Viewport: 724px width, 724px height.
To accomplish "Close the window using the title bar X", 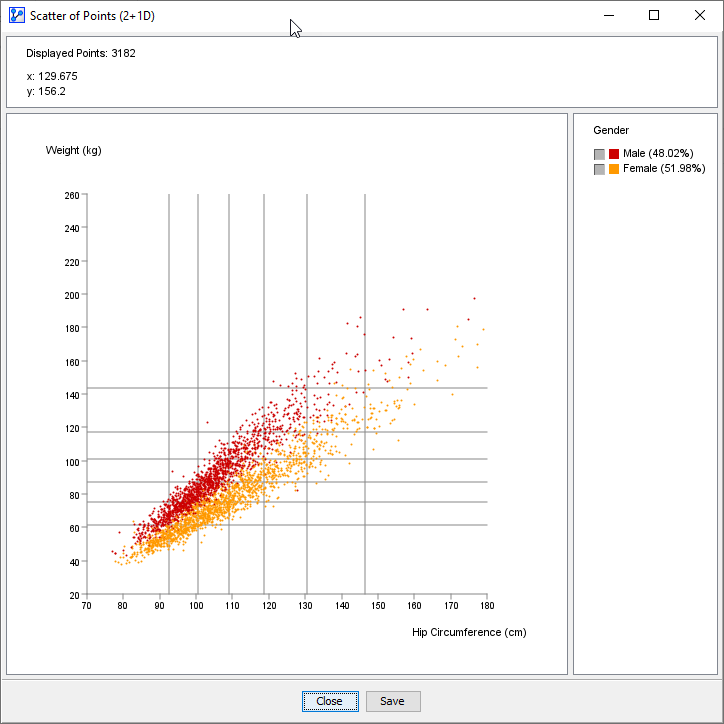I will coord(700,16).
